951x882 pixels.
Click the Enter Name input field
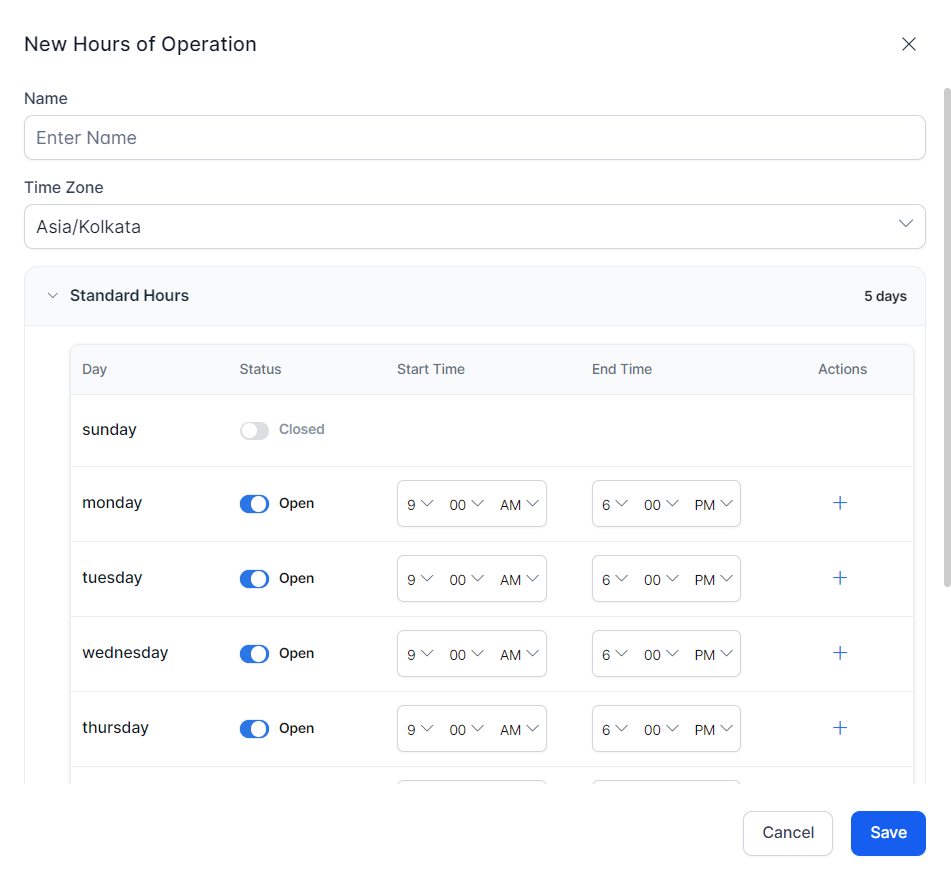[474, 138]
